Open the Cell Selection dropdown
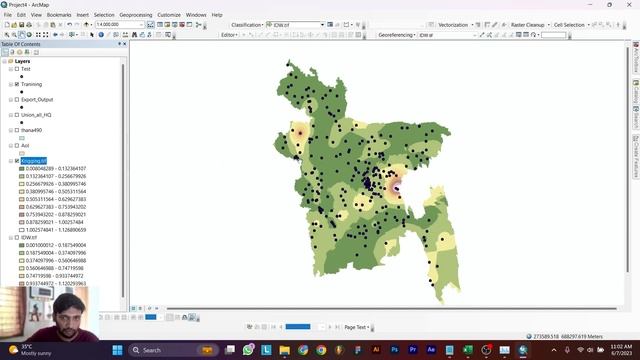The width and height of the screenshot is (640, 360). pos(572,25)
